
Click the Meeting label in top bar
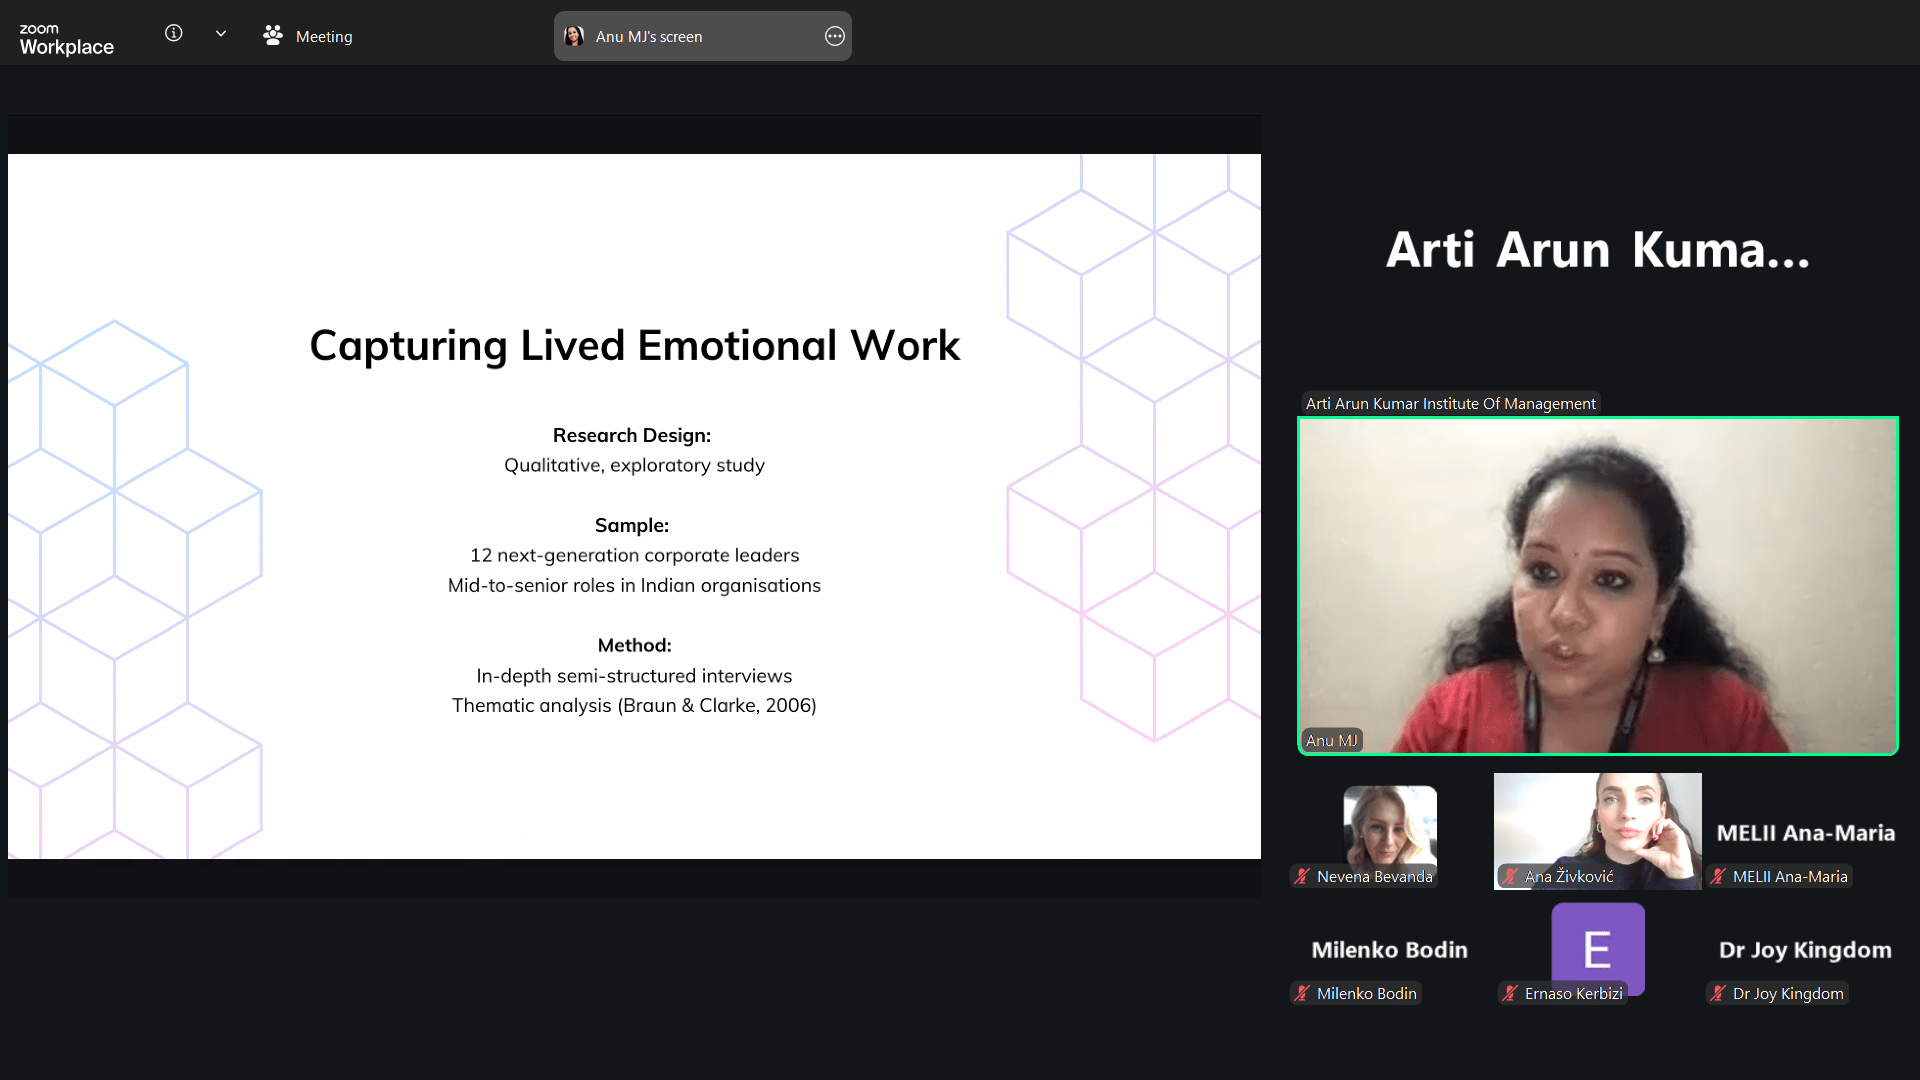(324, 37)
